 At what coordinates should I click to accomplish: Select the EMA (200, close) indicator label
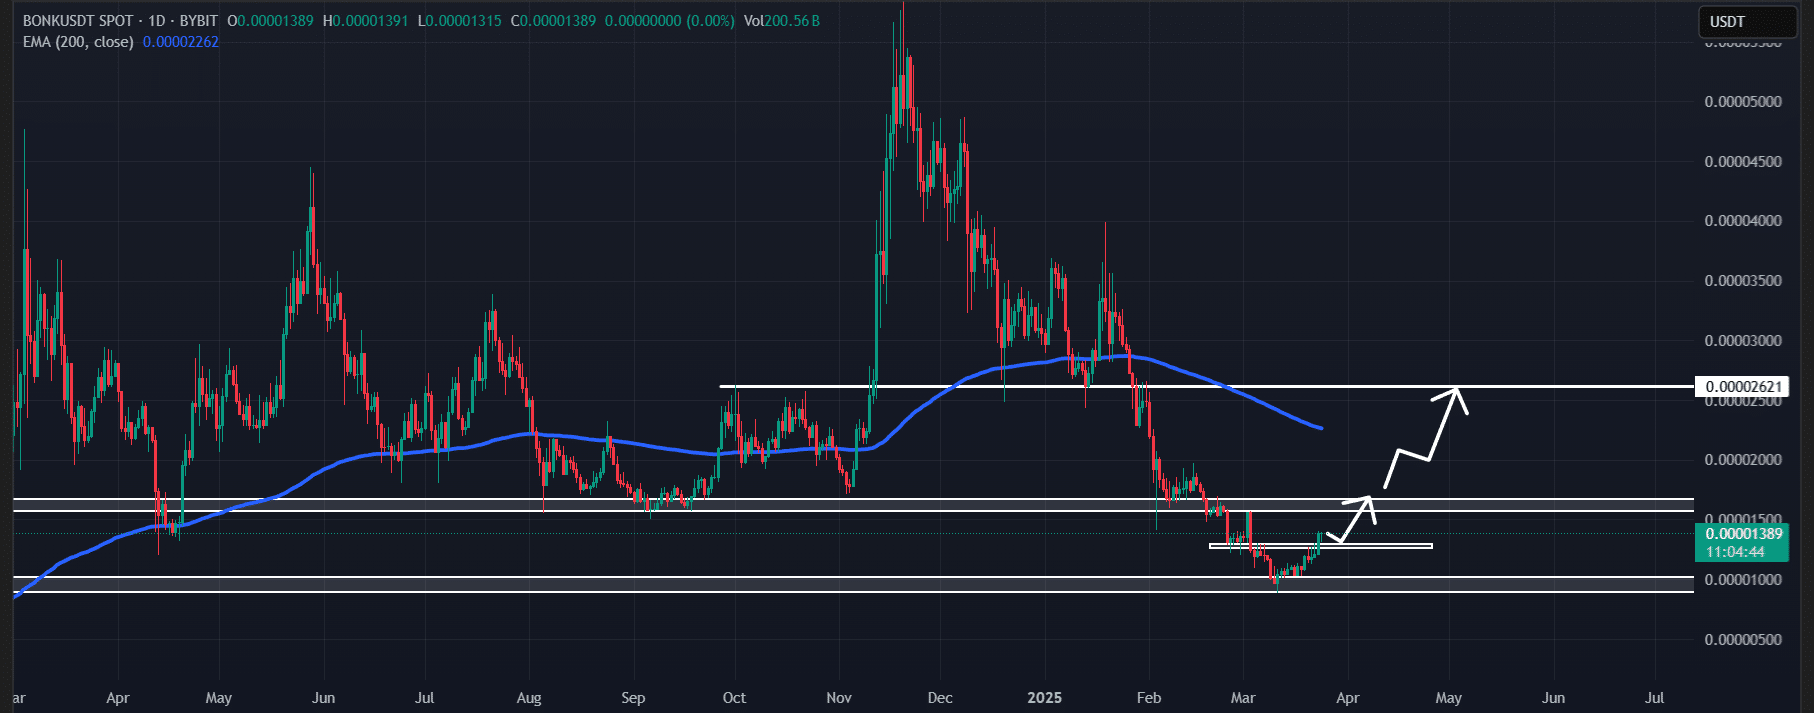[78, 42]
